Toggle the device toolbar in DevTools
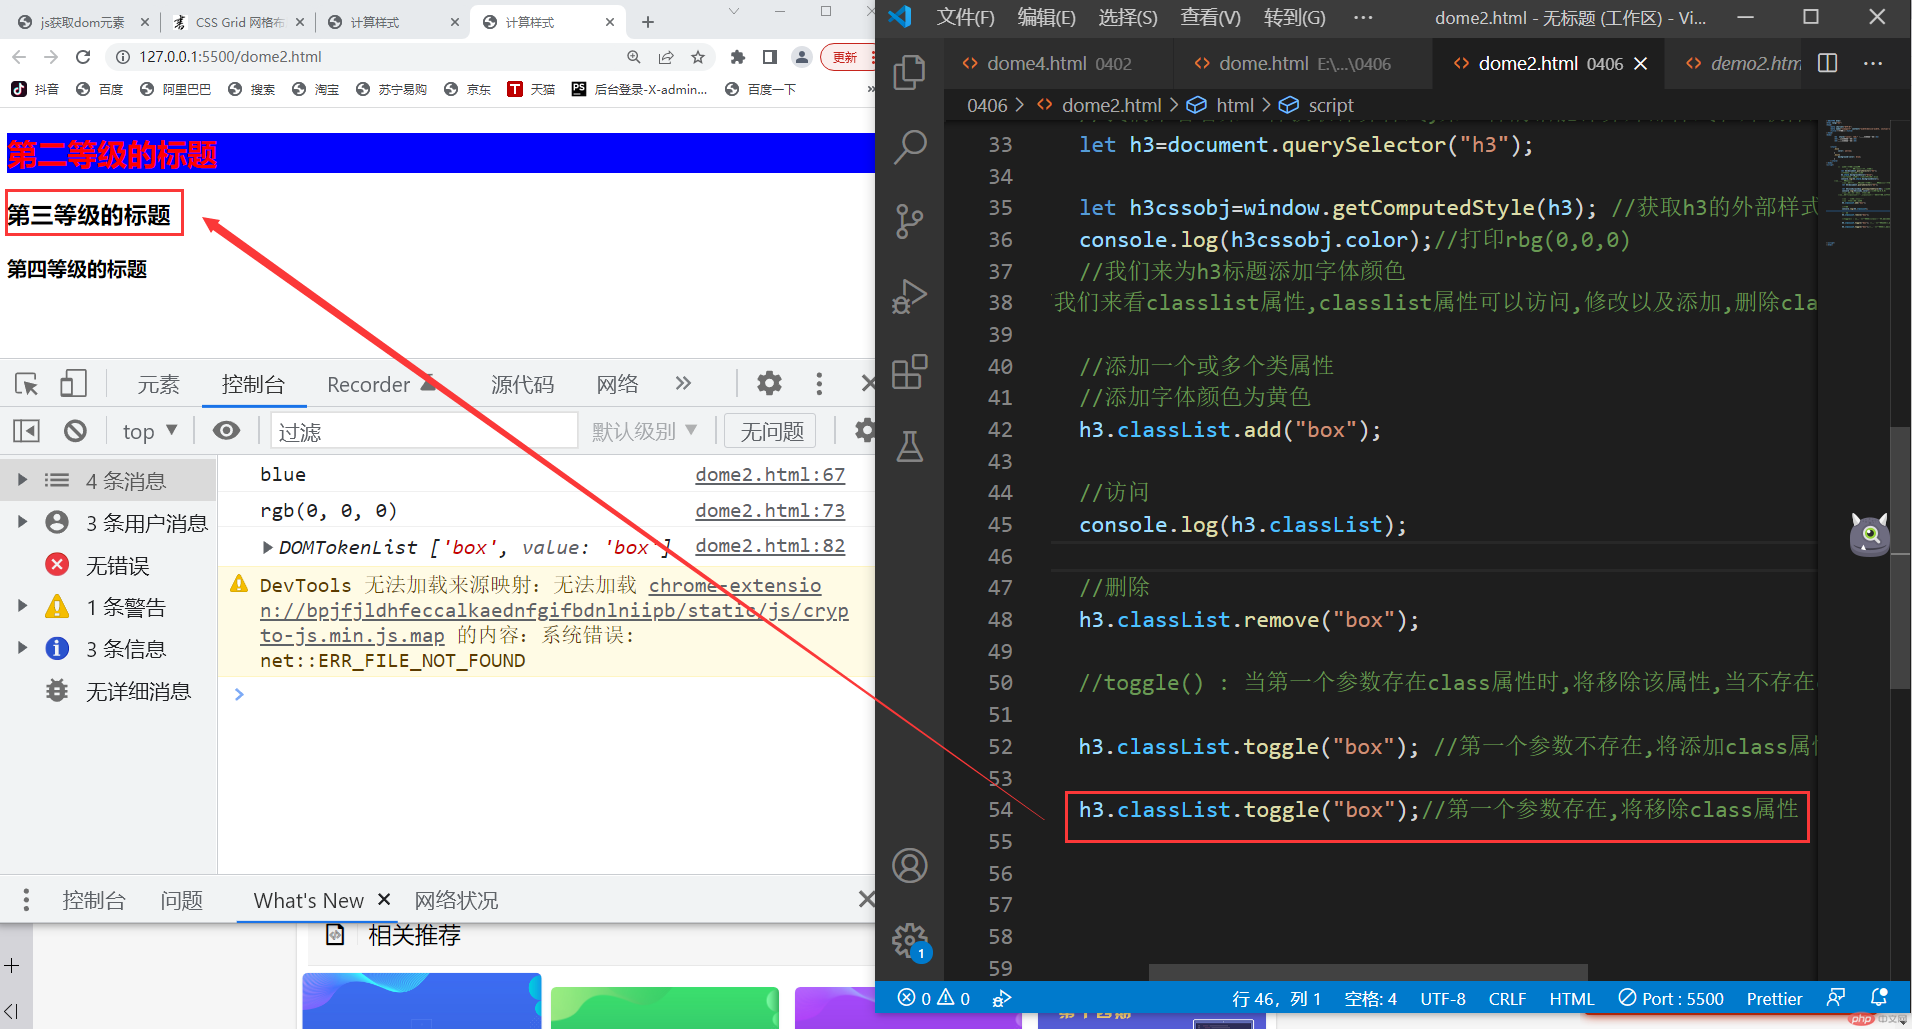Image resolution: width=1912 pixels, height=1029 pixels. tap(73, 384)
